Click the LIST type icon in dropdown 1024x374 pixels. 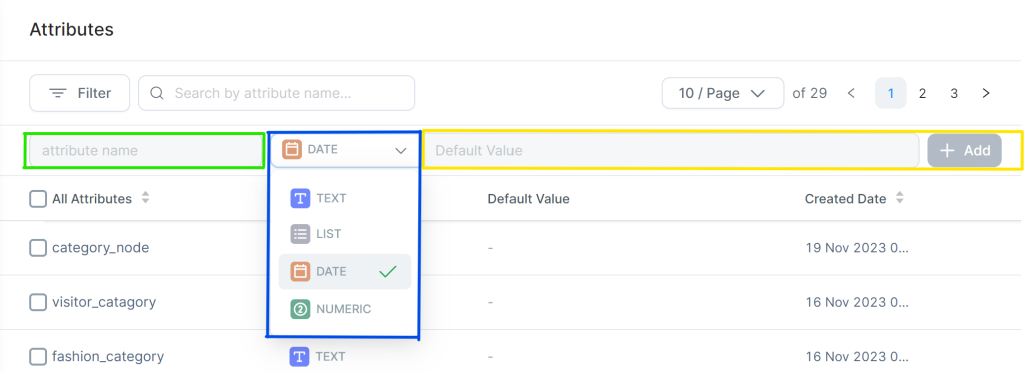(x=300, y=234)
